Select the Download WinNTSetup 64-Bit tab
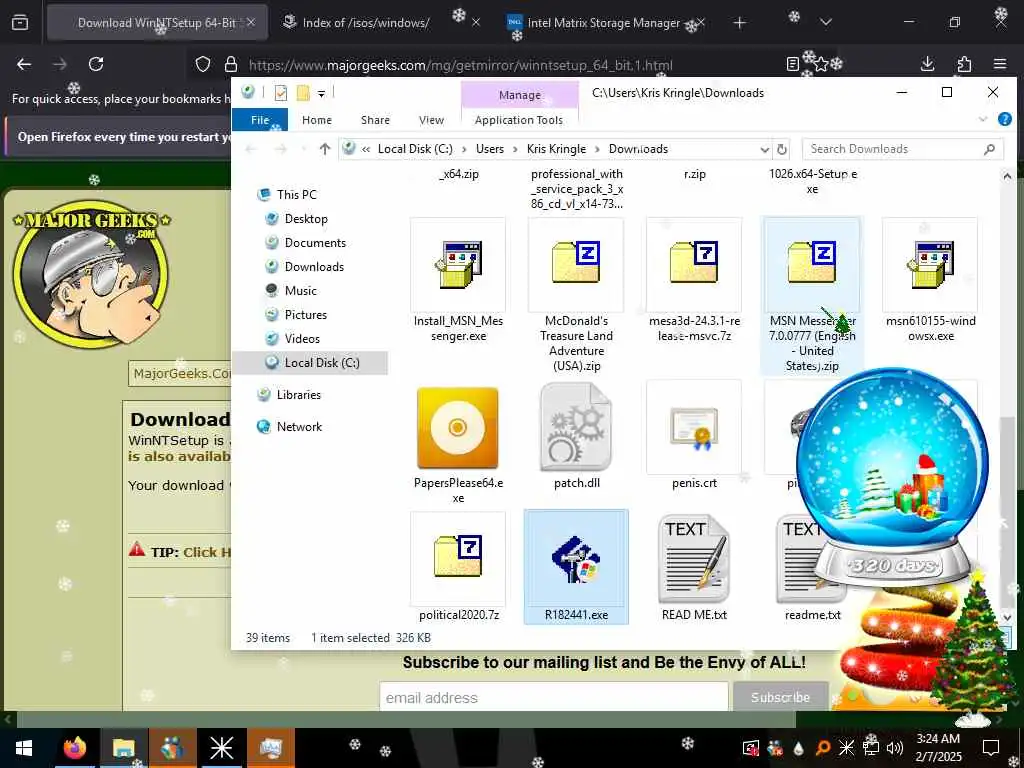 pyautogui.click(x=157, y=23)
